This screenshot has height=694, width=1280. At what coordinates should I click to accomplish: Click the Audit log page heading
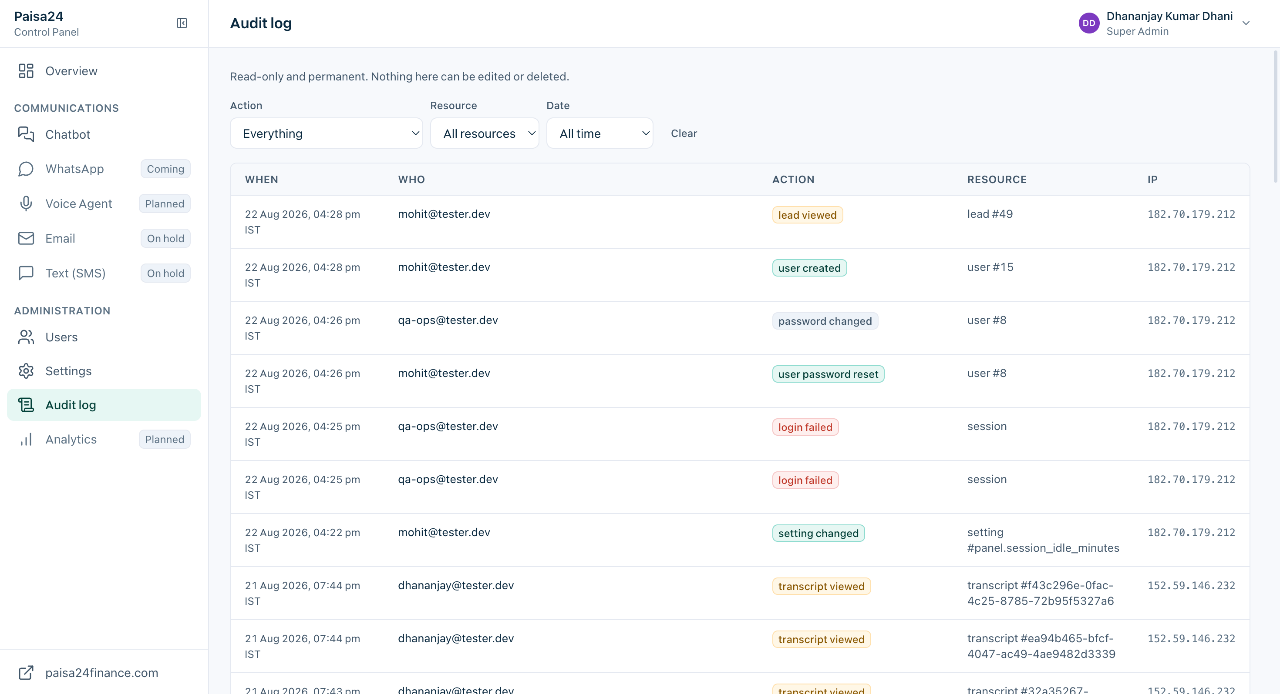click(261, 23)
